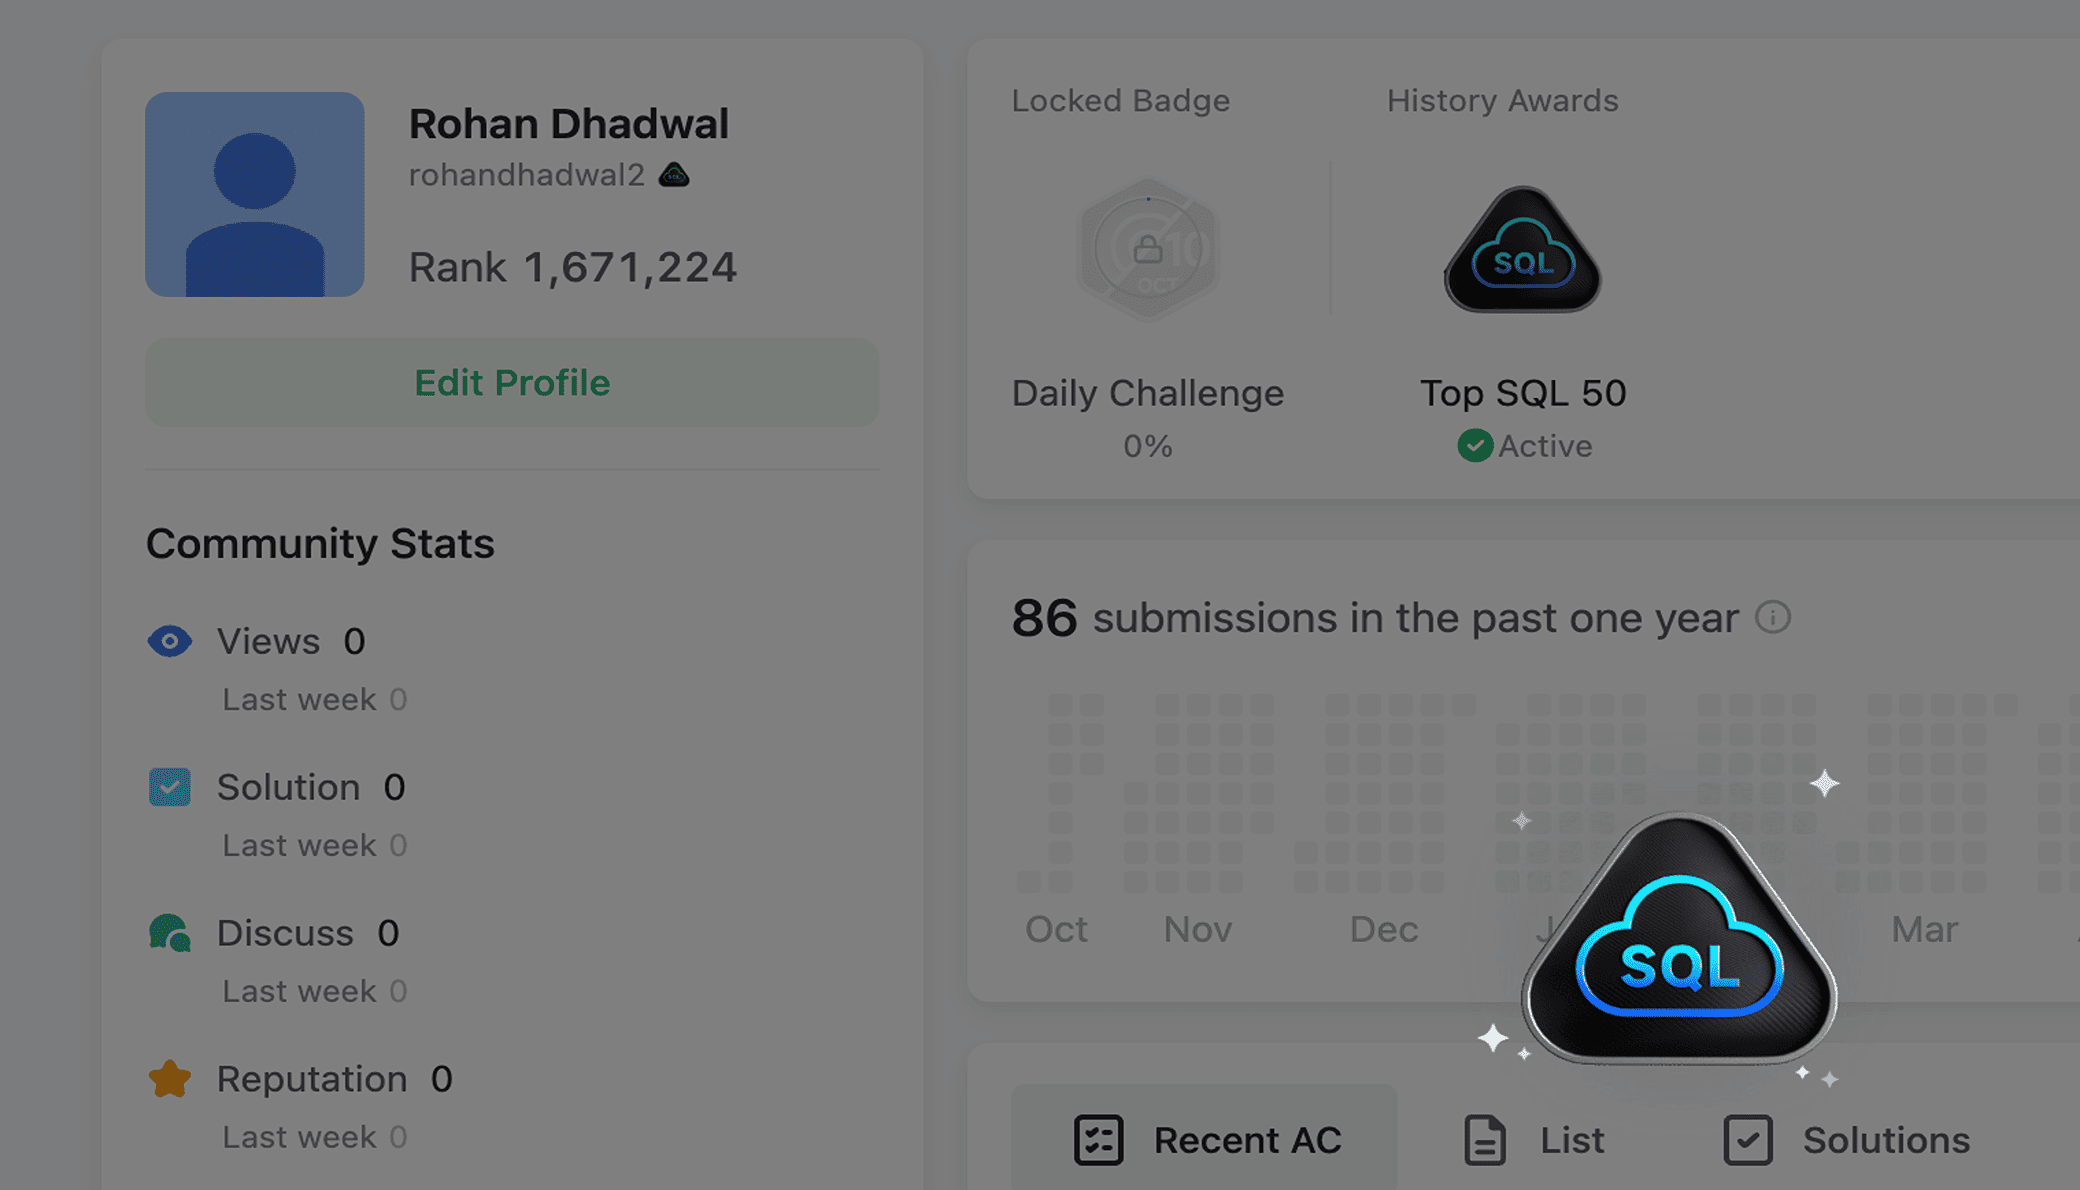Switch to the List tab
The width and height of the screenshot is (2080, 1190).
click(1534, 1139)
